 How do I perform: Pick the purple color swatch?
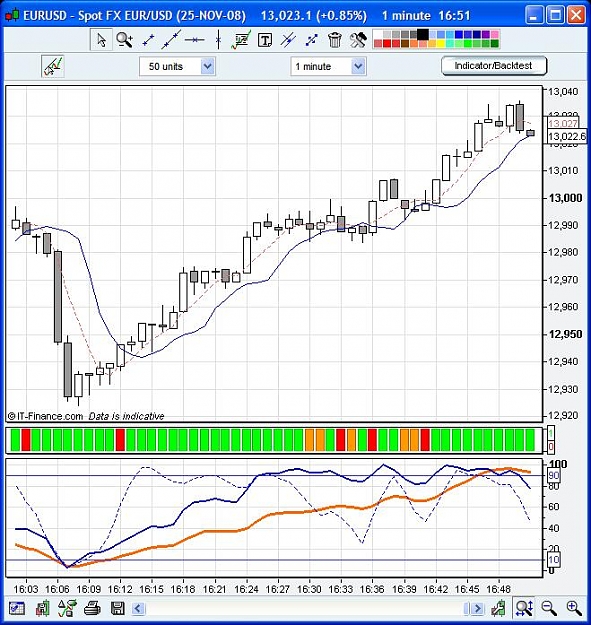coord(486,35)
